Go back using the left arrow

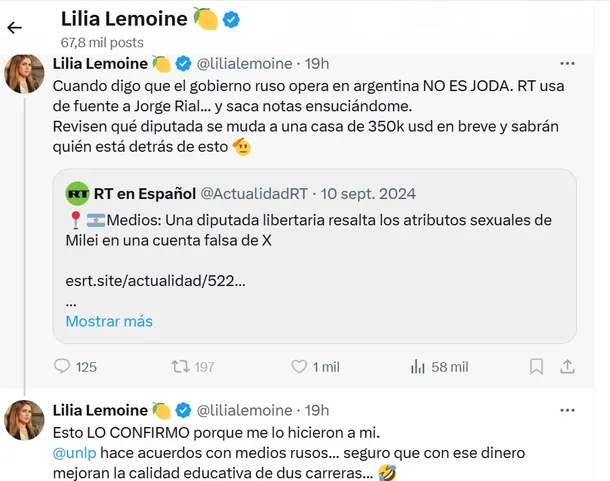click(15, 28)
